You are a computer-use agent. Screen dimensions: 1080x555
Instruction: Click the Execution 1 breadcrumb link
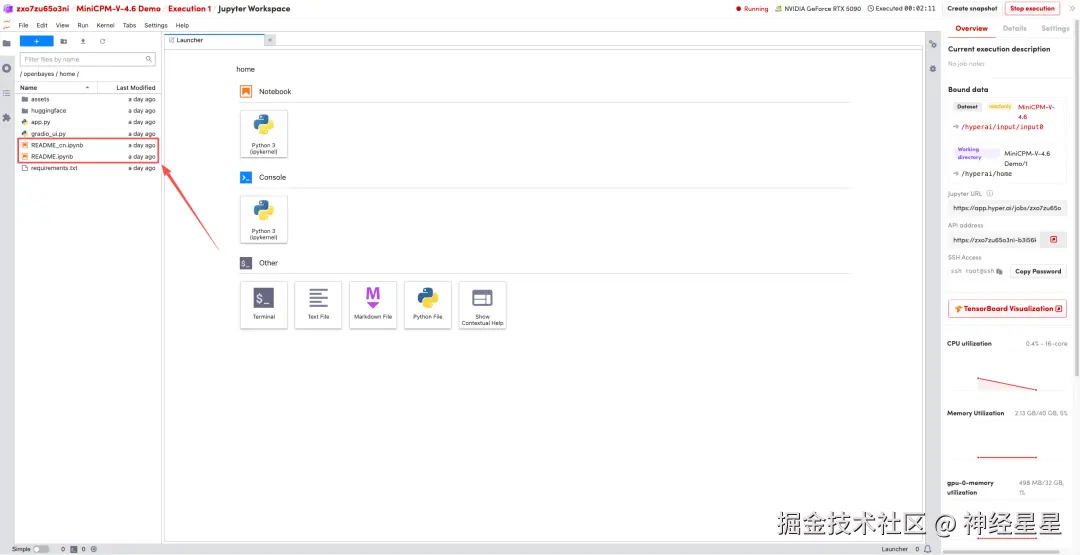pos(189,8)
